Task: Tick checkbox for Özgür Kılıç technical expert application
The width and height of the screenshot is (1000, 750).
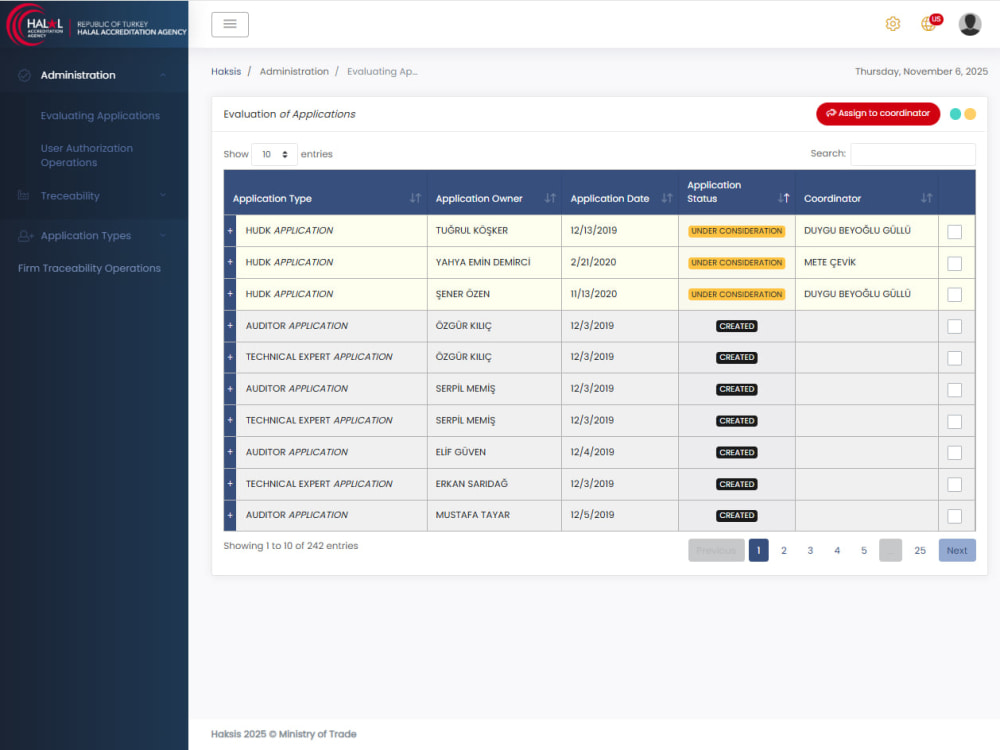Action: click(x=954, y=358)
